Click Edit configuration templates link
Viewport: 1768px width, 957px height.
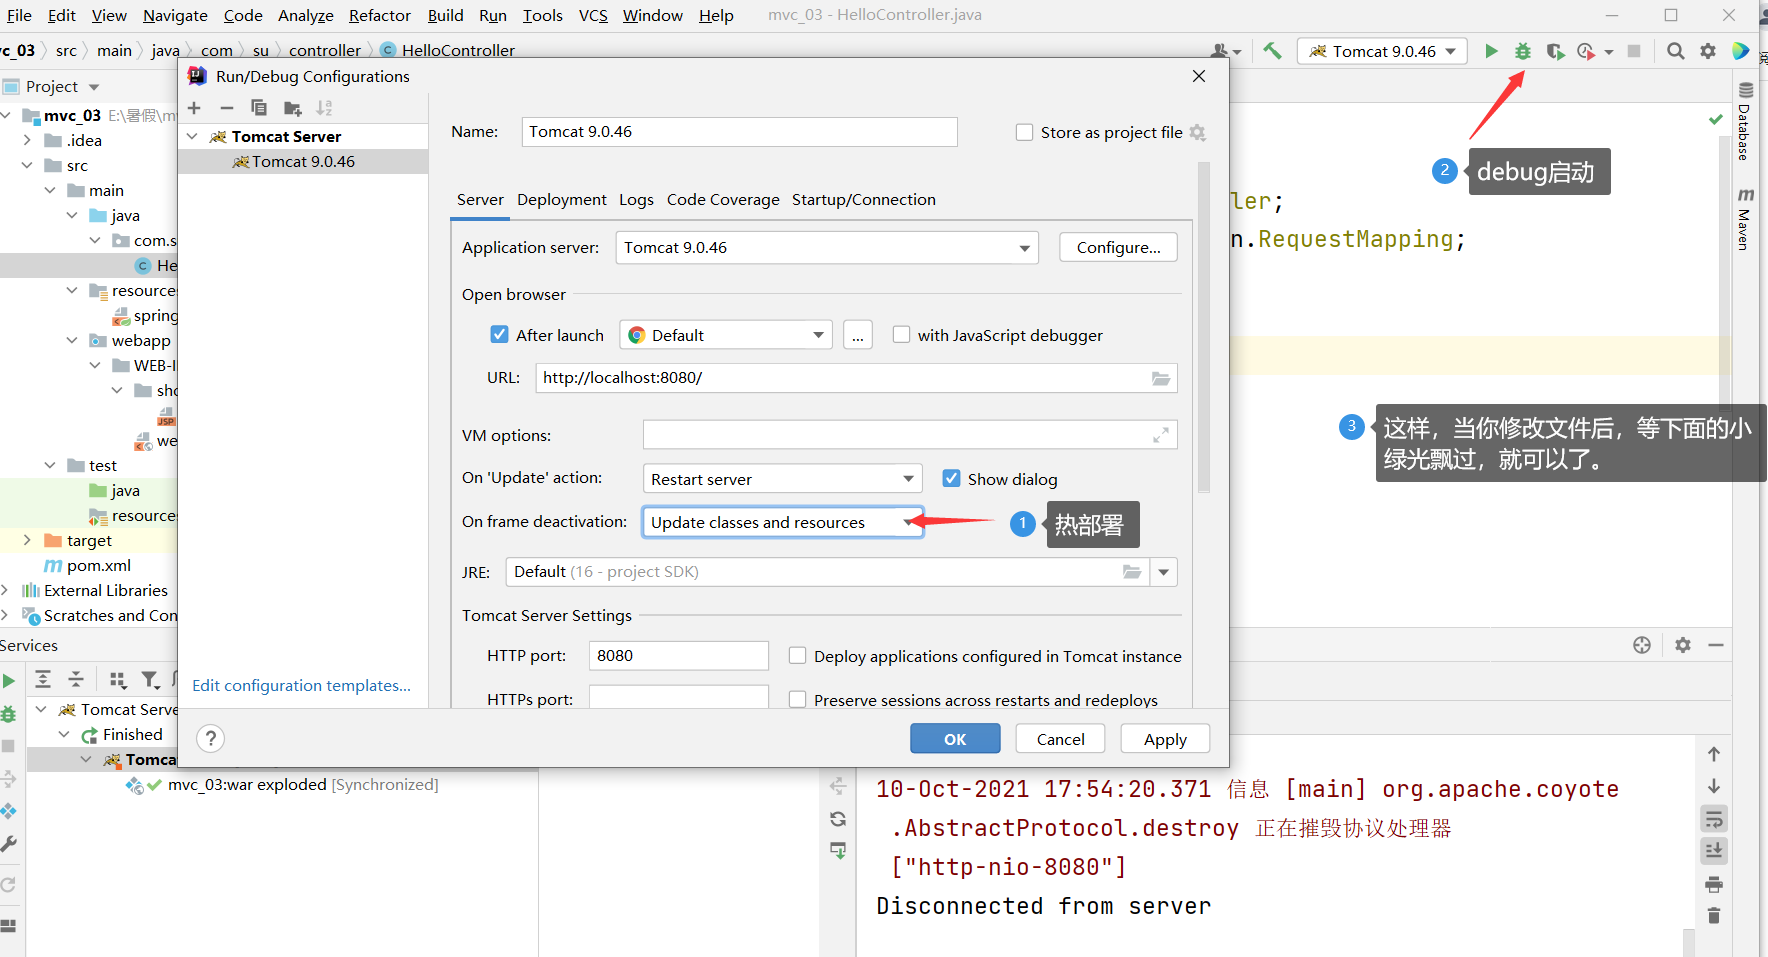[301, 685]
